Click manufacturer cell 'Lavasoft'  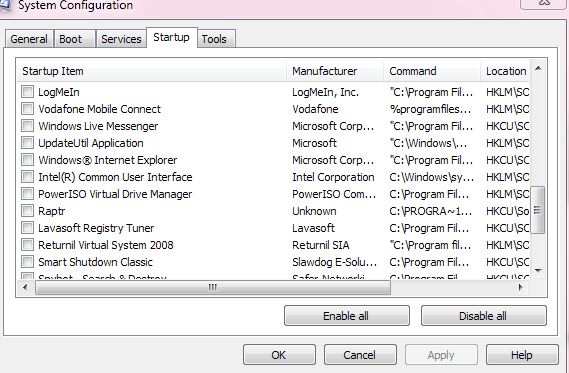tap(314, 229)
